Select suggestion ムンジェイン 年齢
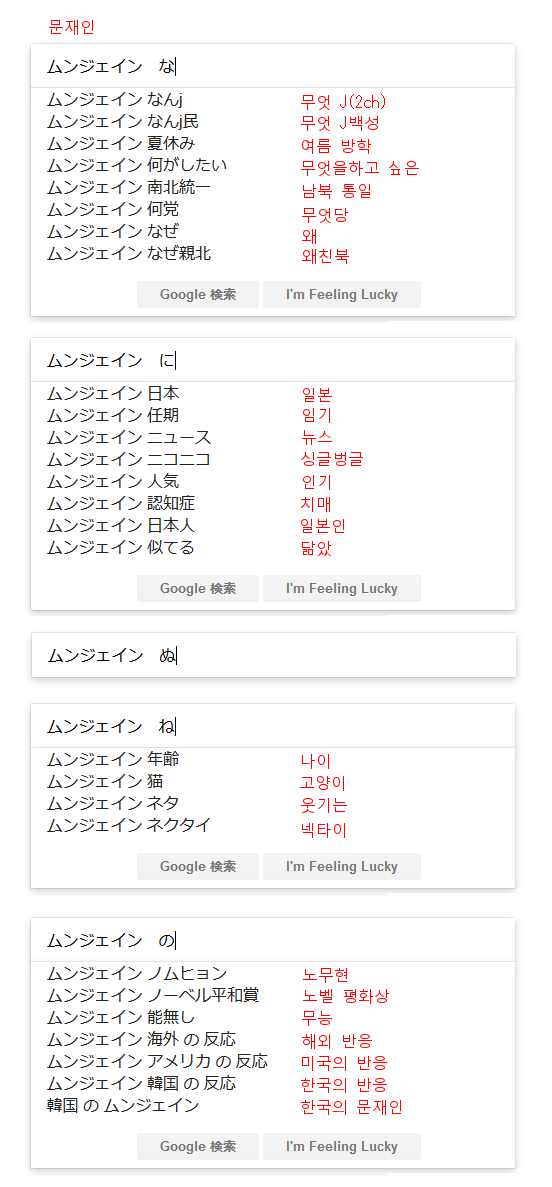The width and height of the screenshot is (552, 1187). pos(113,759)
